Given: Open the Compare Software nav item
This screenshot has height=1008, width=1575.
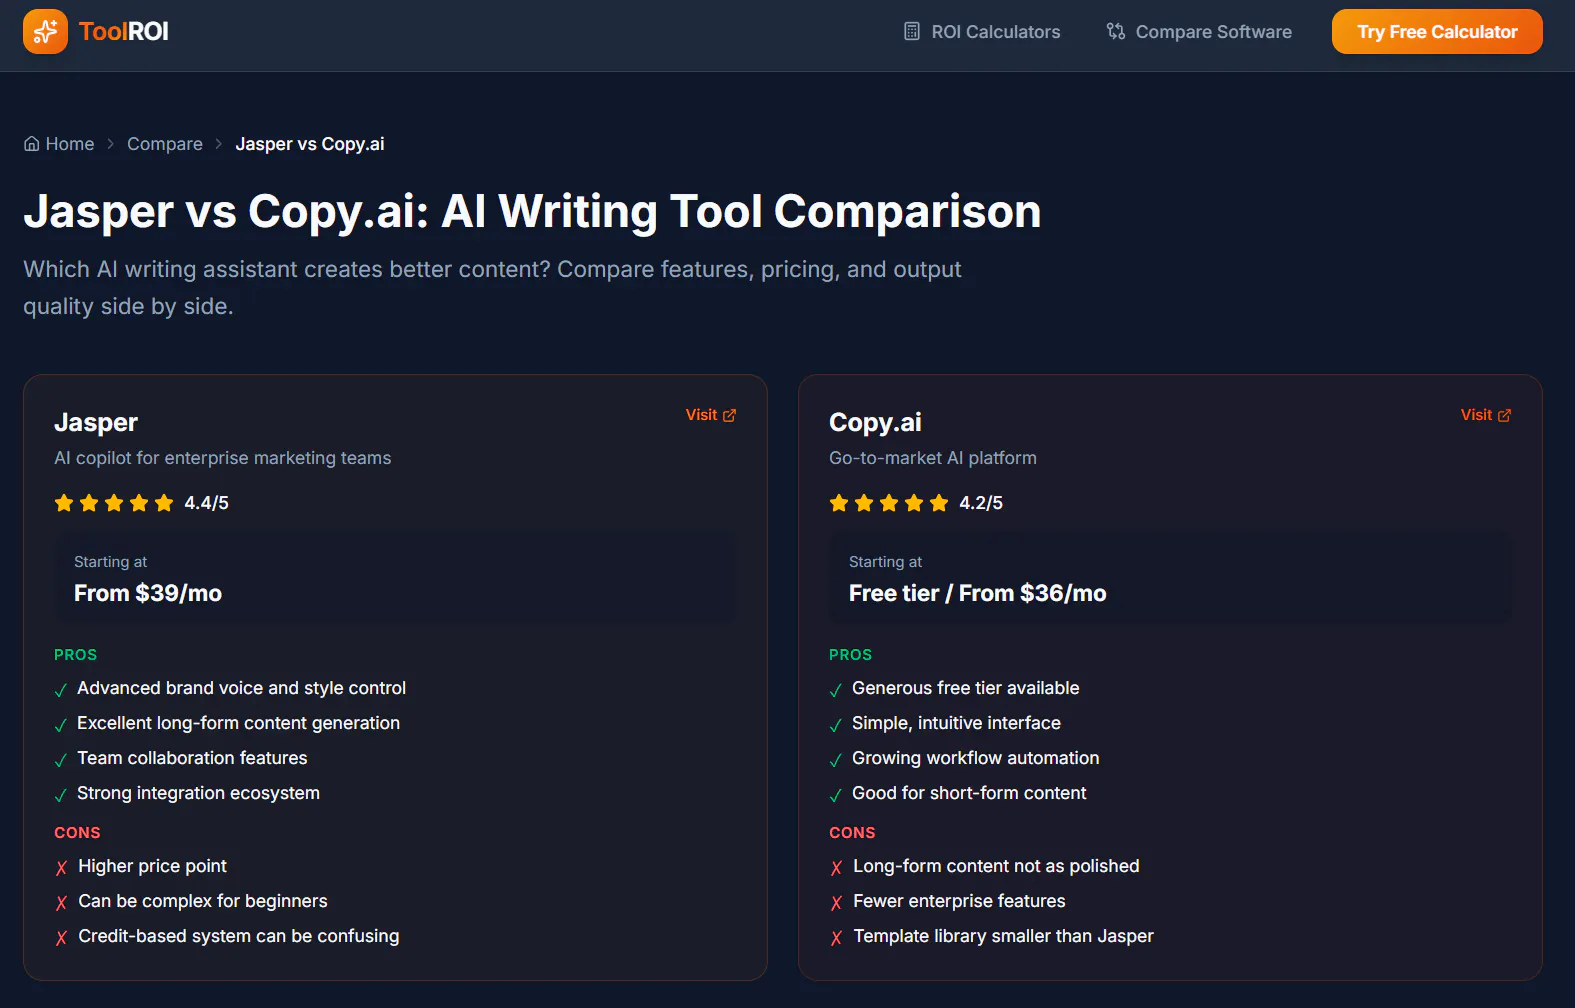Looking at the screenshot, I should point(1199,32).
